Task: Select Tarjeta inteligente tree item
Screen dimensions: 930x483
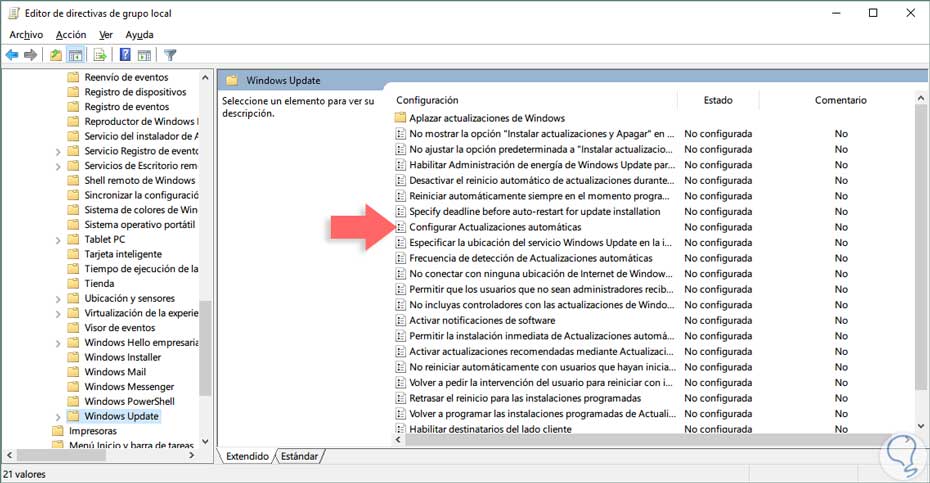Action: 123,254
